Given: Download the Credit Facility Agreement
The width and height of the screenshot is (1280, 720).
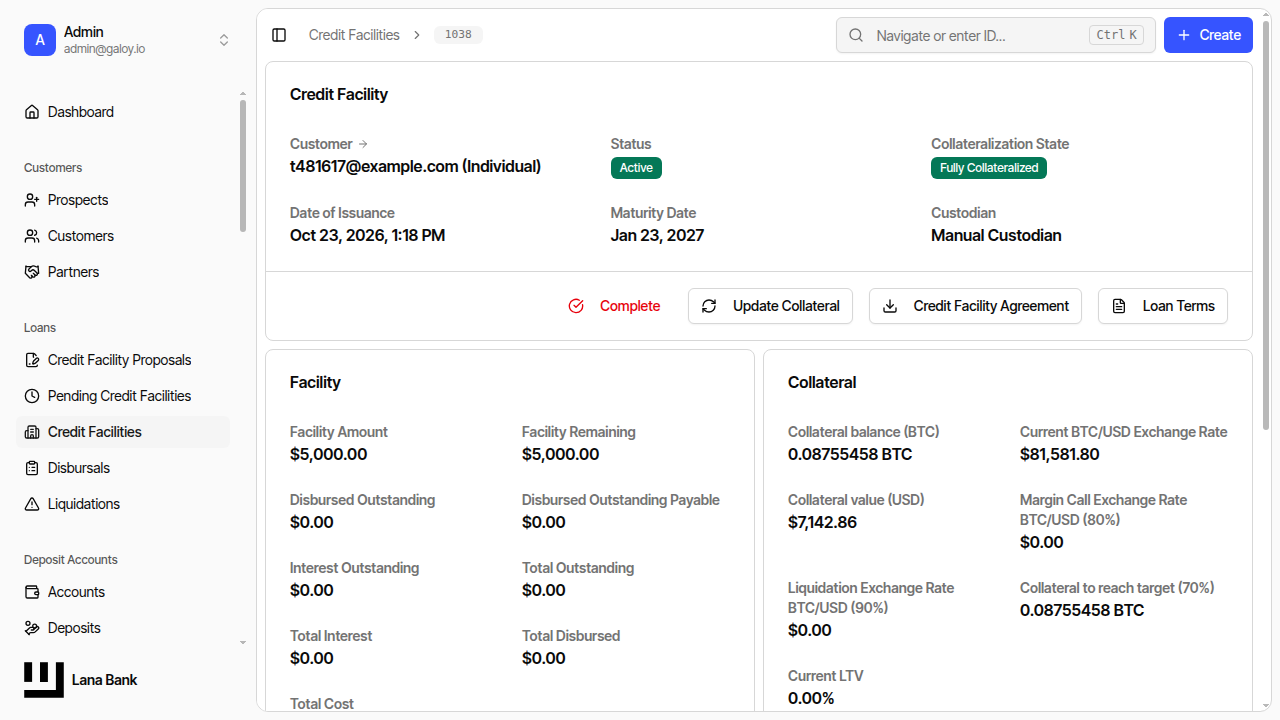Looking at the screenshot, I should [975, 306].
